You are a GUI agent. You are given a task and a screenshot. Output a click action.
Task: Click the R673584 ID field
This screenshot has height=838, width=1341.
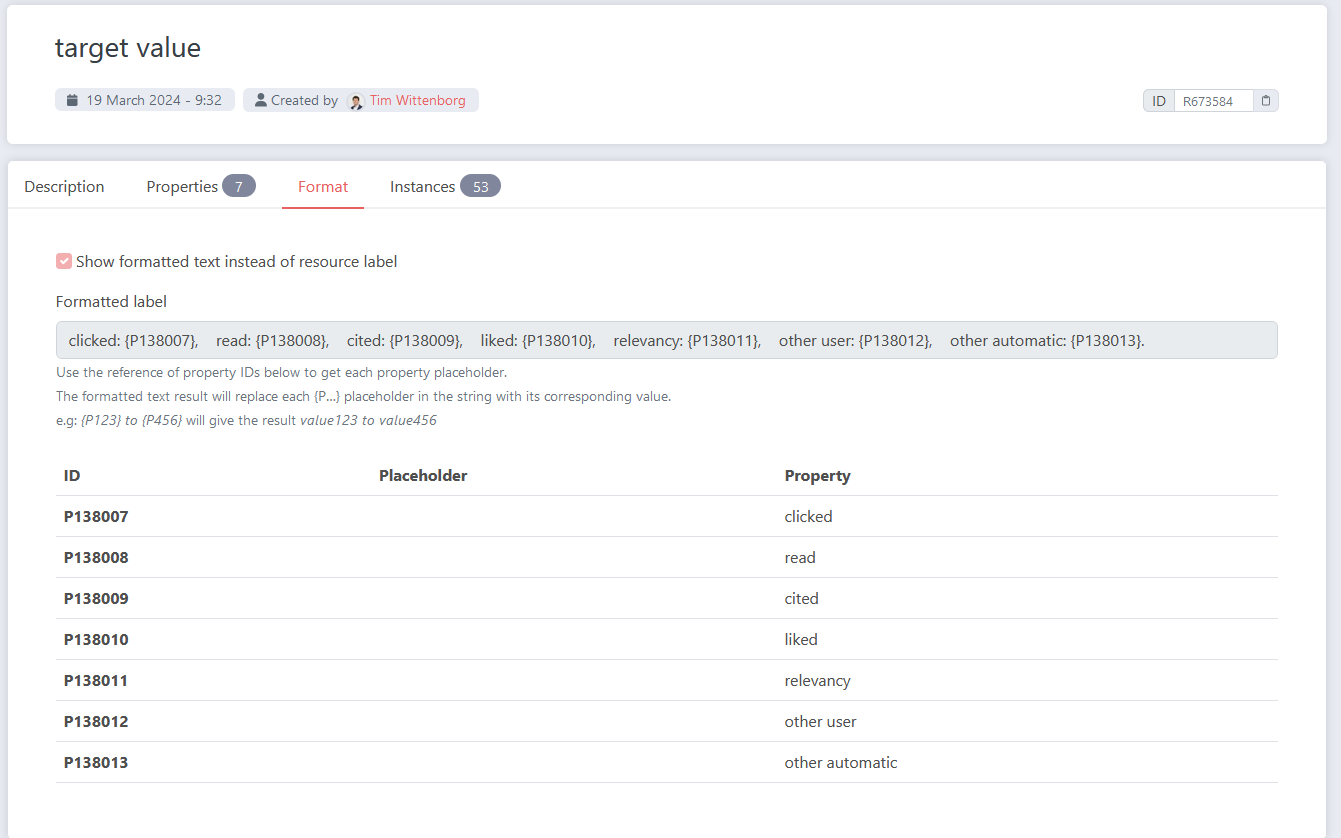click(x=1212, y=101)
